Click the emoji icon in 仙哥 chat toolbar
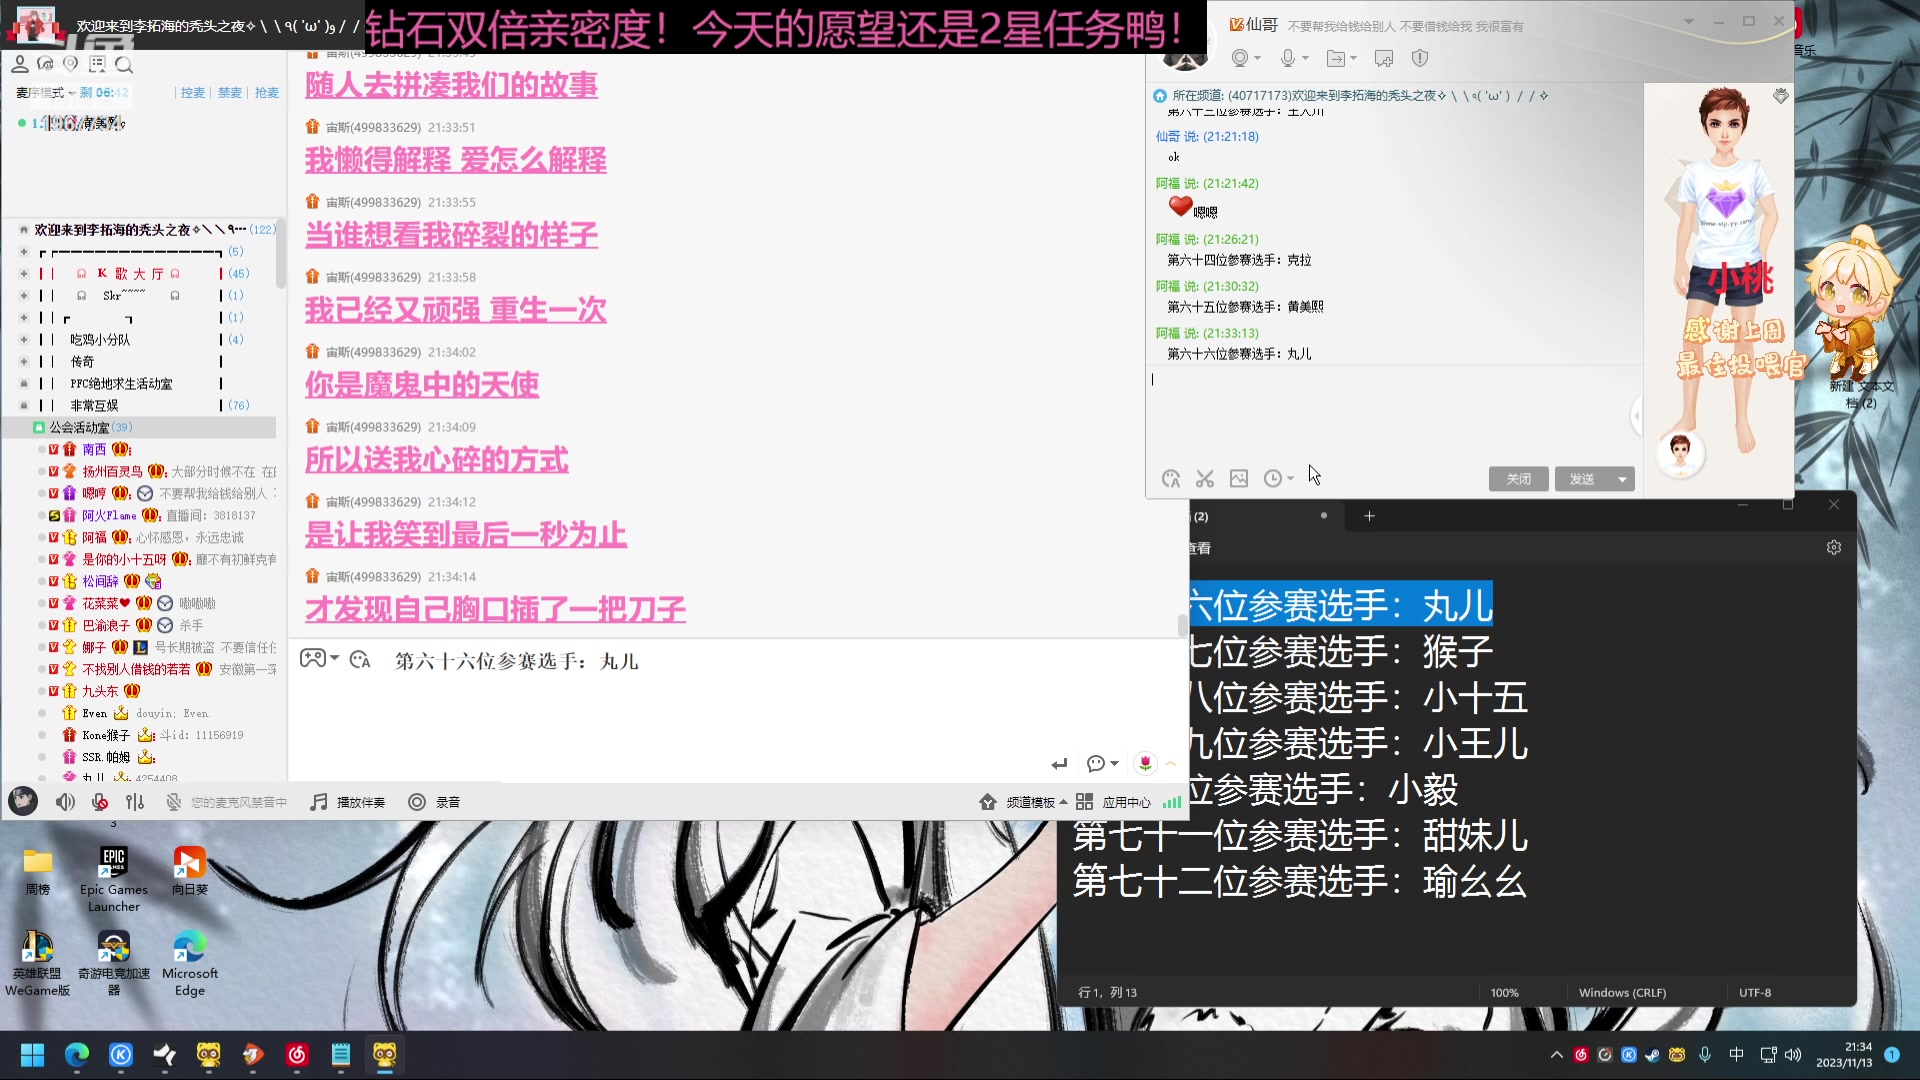This screenshot has width=1920, height=1080. (x=1171, y=479)
